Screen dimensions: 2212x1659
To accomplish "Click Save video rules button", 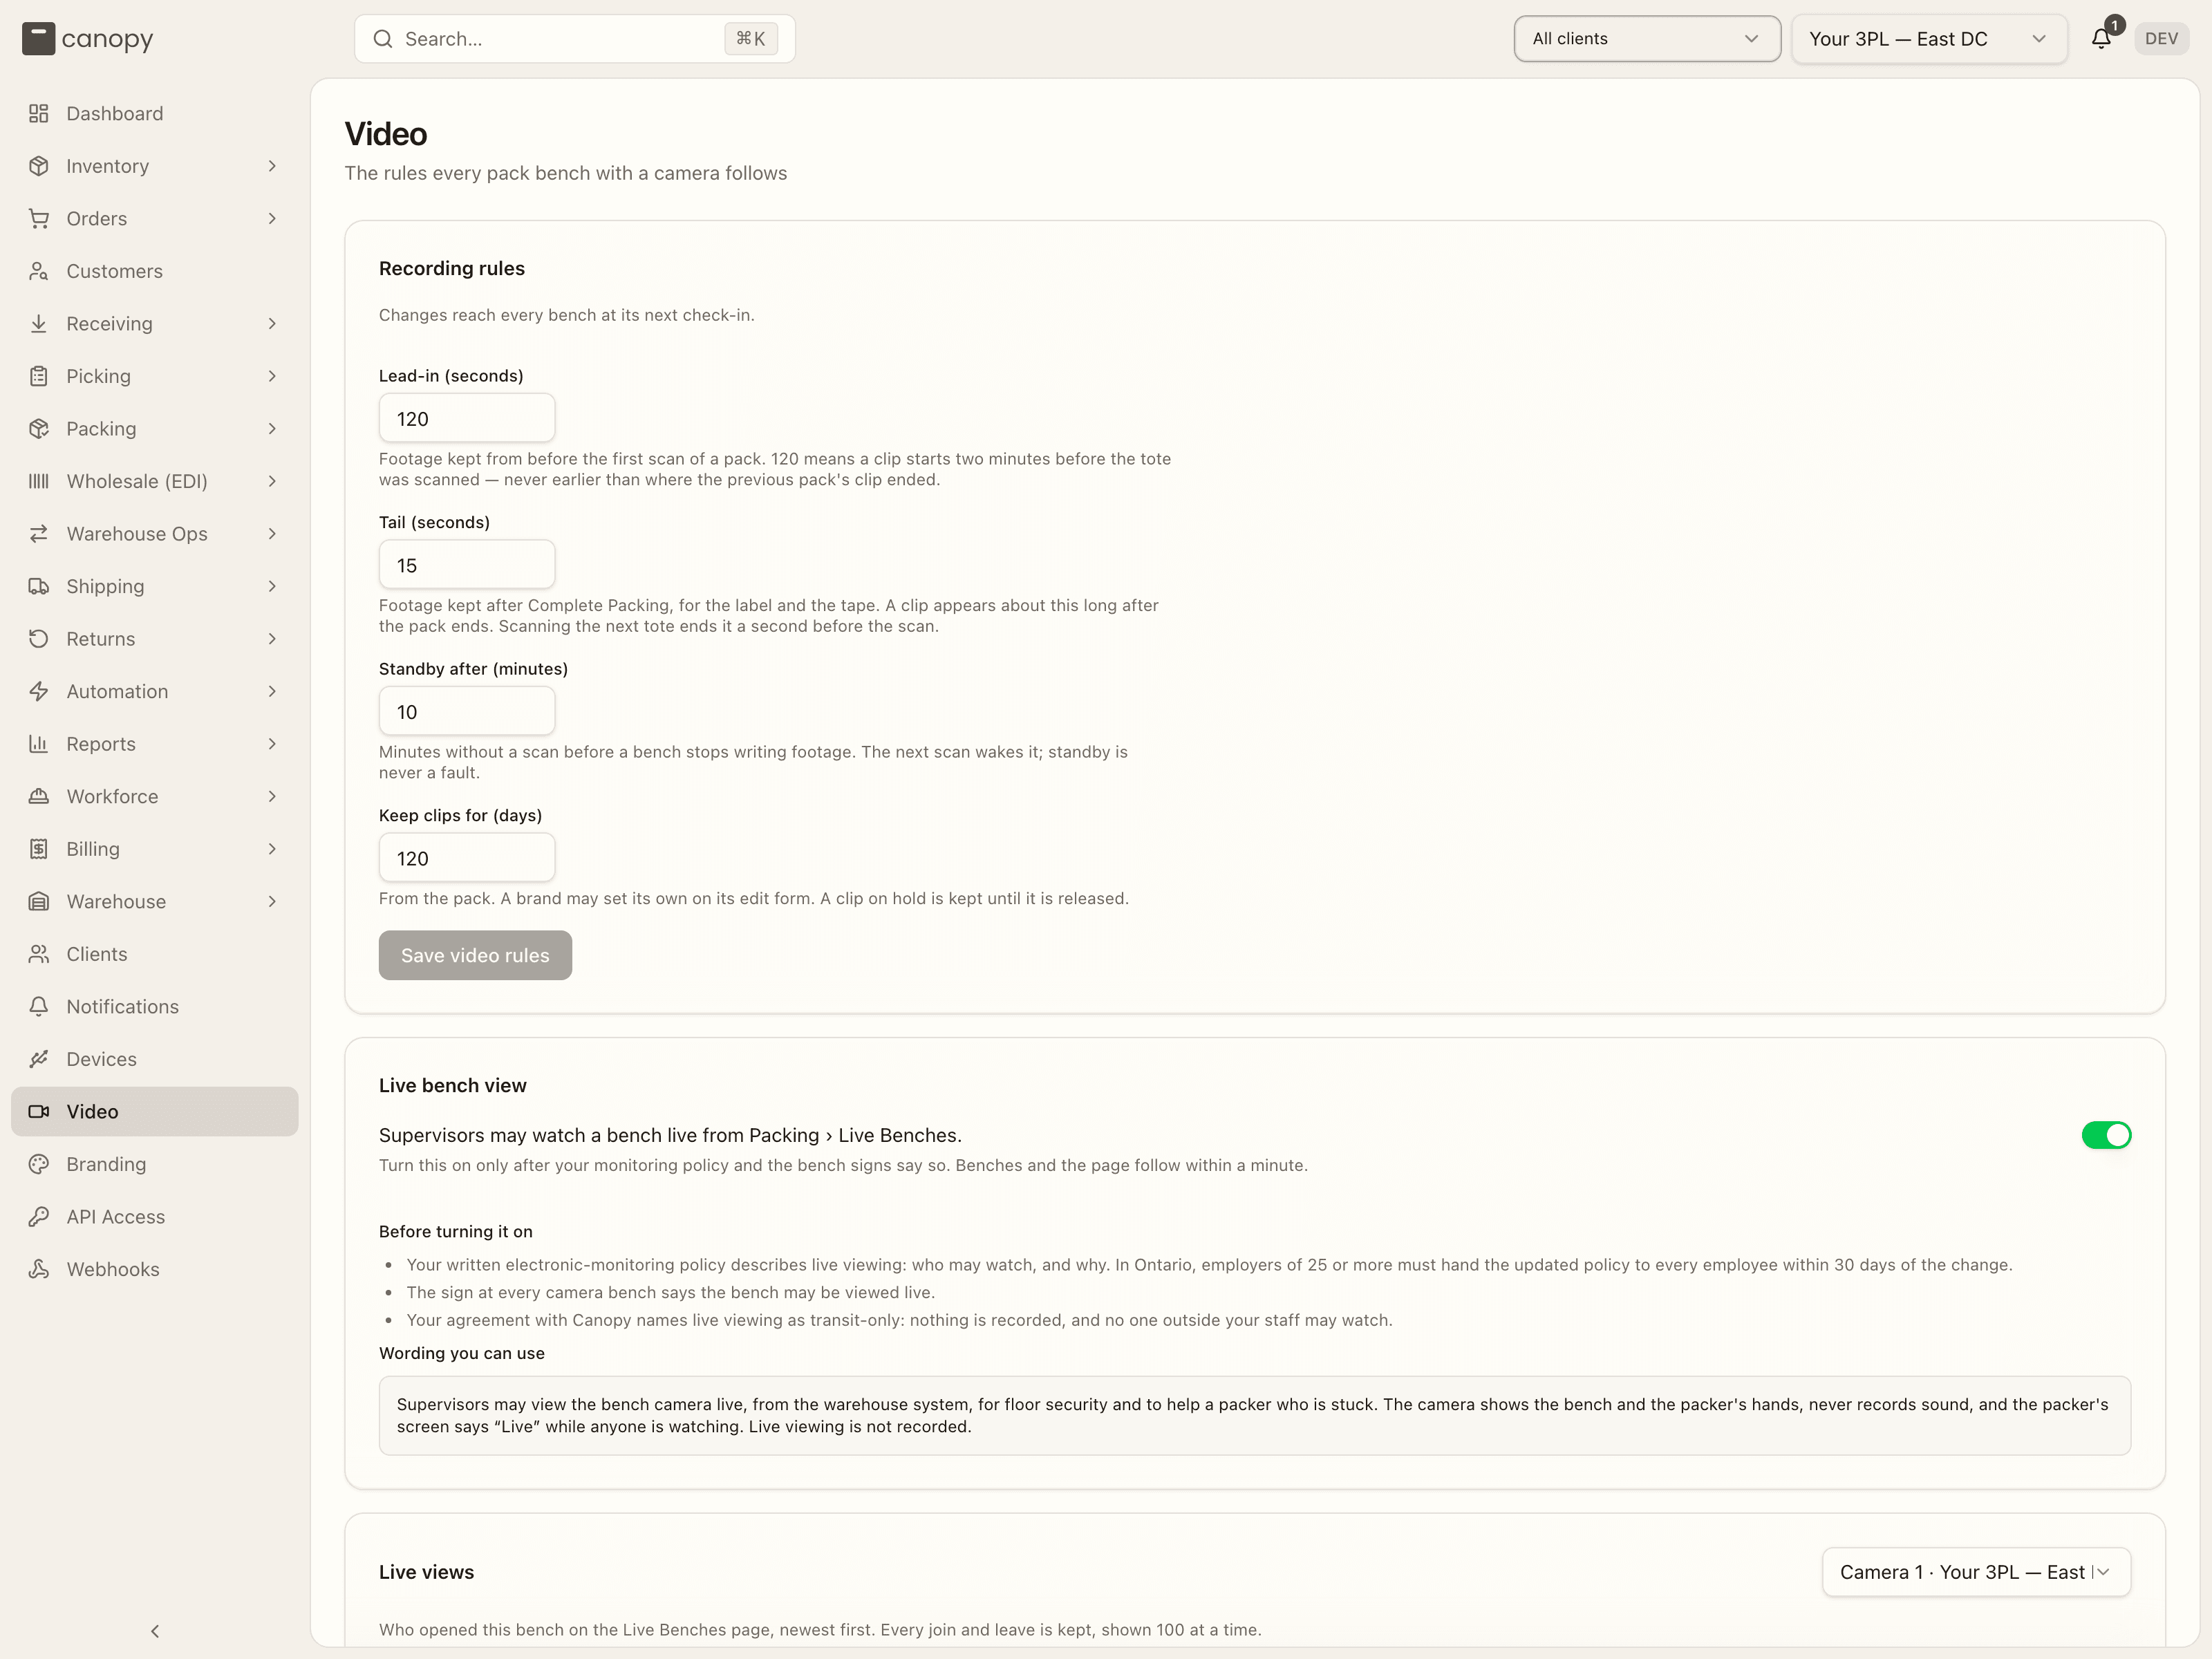I will pyautogui.click(x=475, y=955).
